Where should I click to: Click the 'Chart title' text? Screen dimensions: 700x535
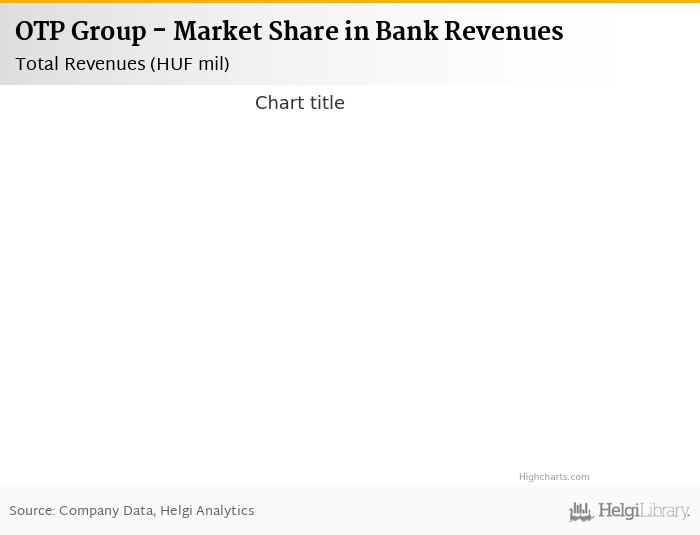(299, 103)
